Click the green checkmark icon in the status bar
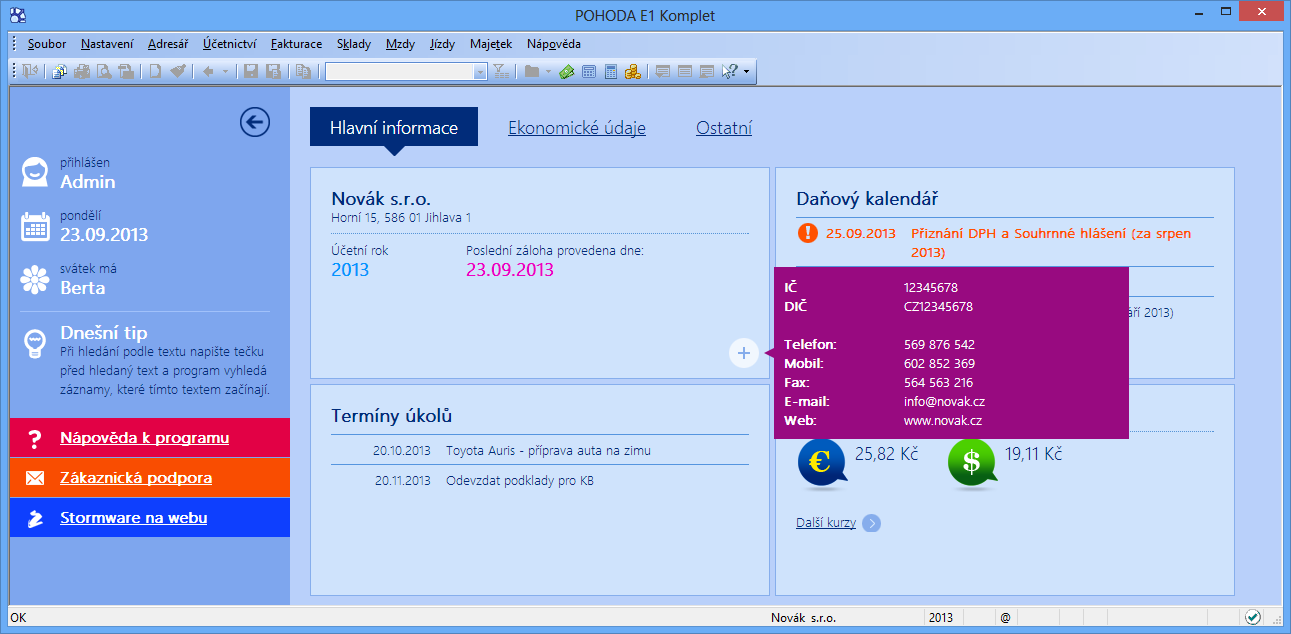This screenshot has height=634, width=1291. (1252, 617)
